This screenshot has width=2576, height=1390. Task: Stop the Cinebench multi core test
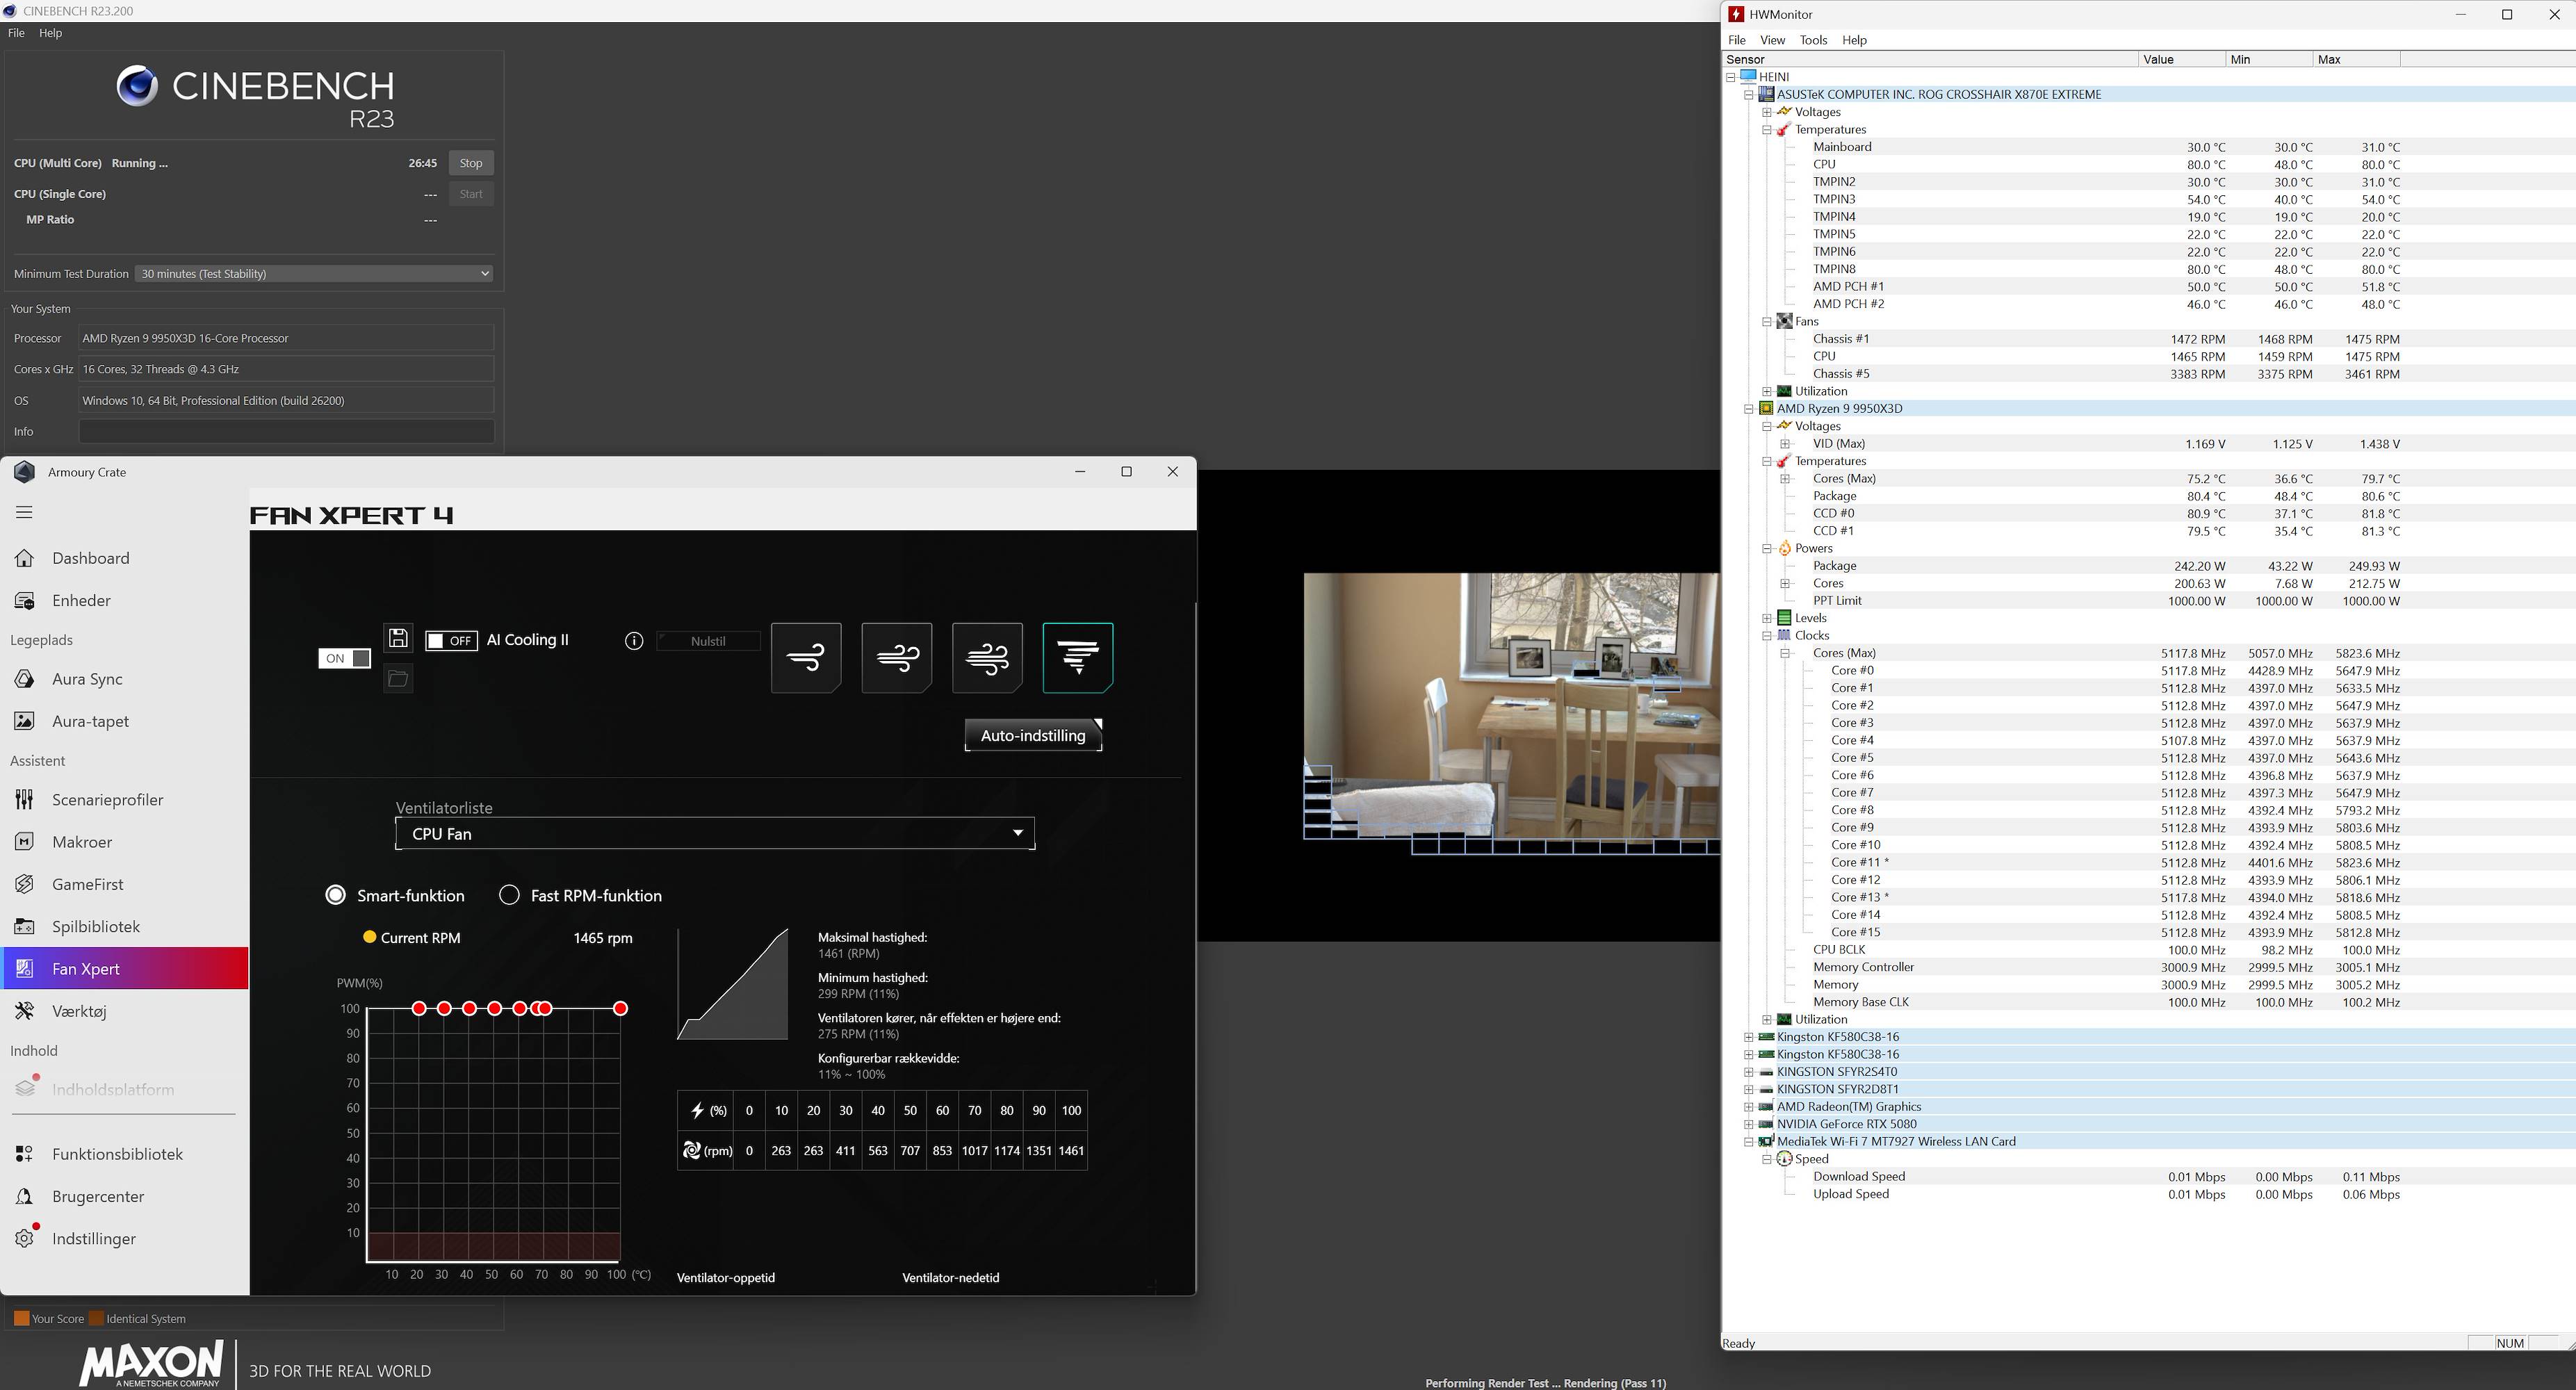(x=471, y=163)
